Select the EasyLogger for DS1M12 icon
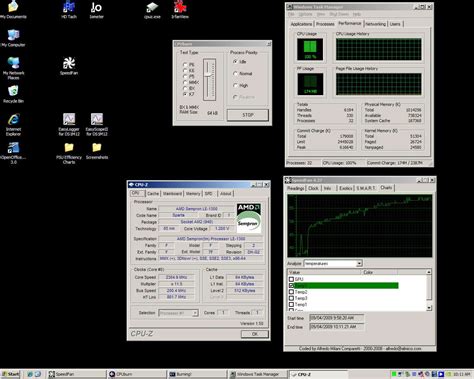 point(69,124)
